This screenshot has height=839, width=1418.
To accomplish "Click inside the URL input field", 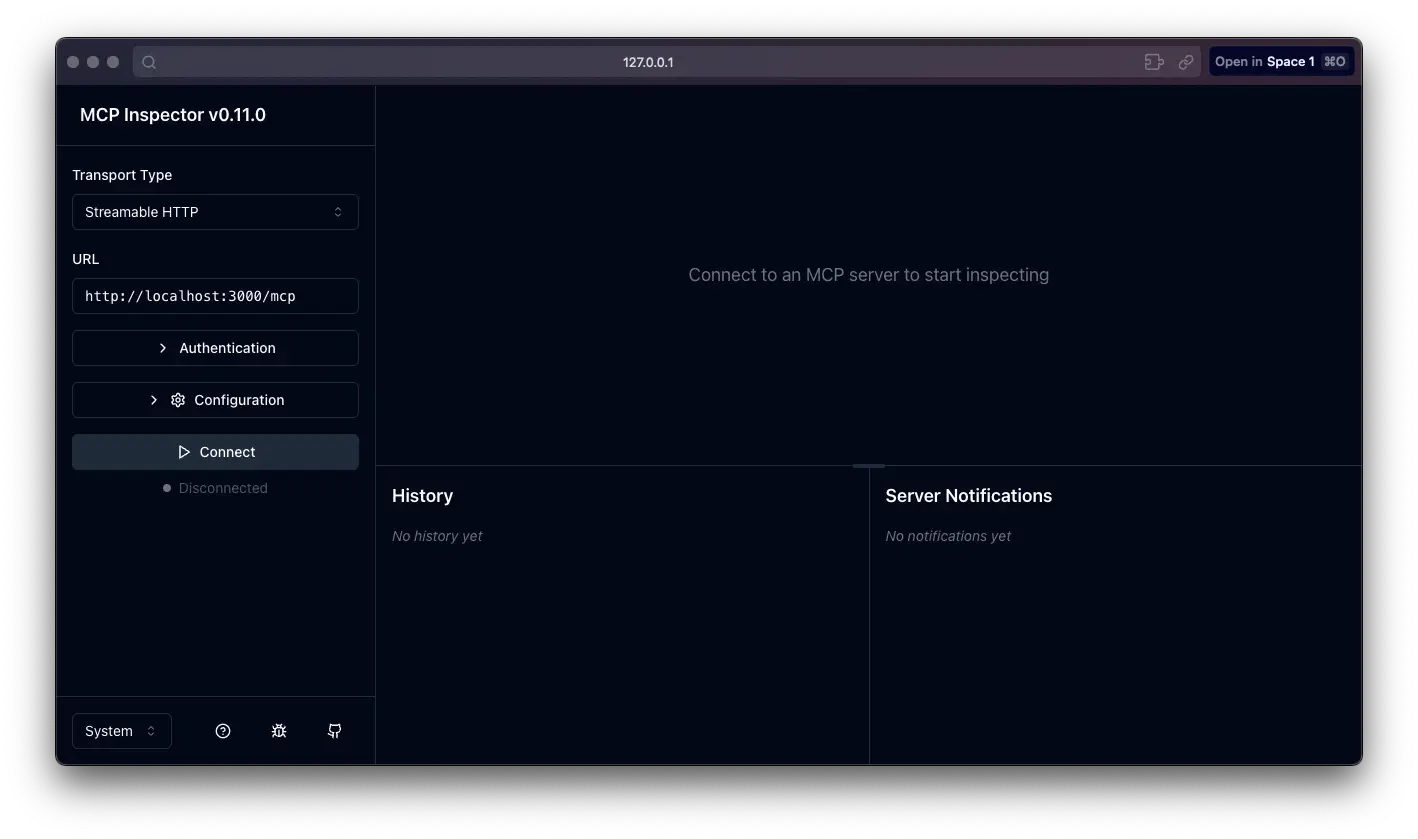I will coord(215,296).
